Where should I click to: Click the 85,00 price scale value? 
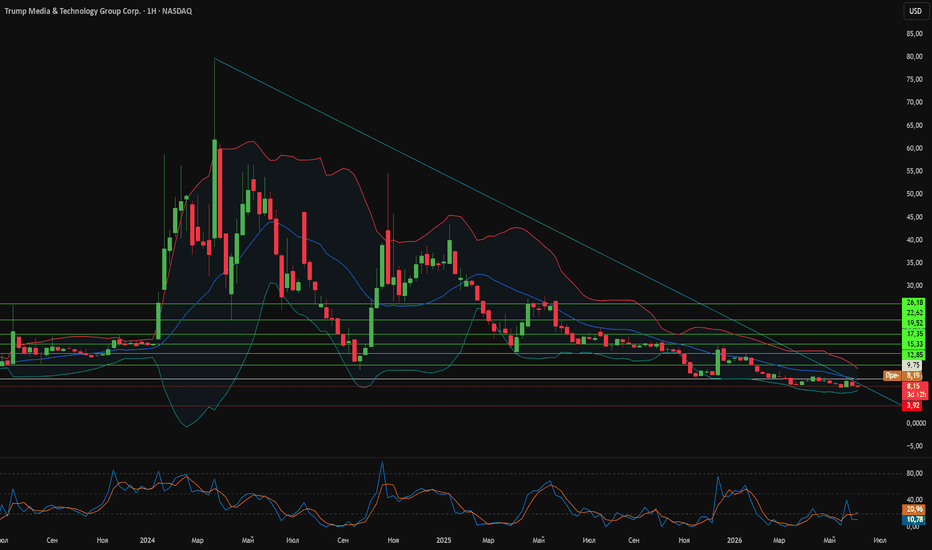coord(914,34)
